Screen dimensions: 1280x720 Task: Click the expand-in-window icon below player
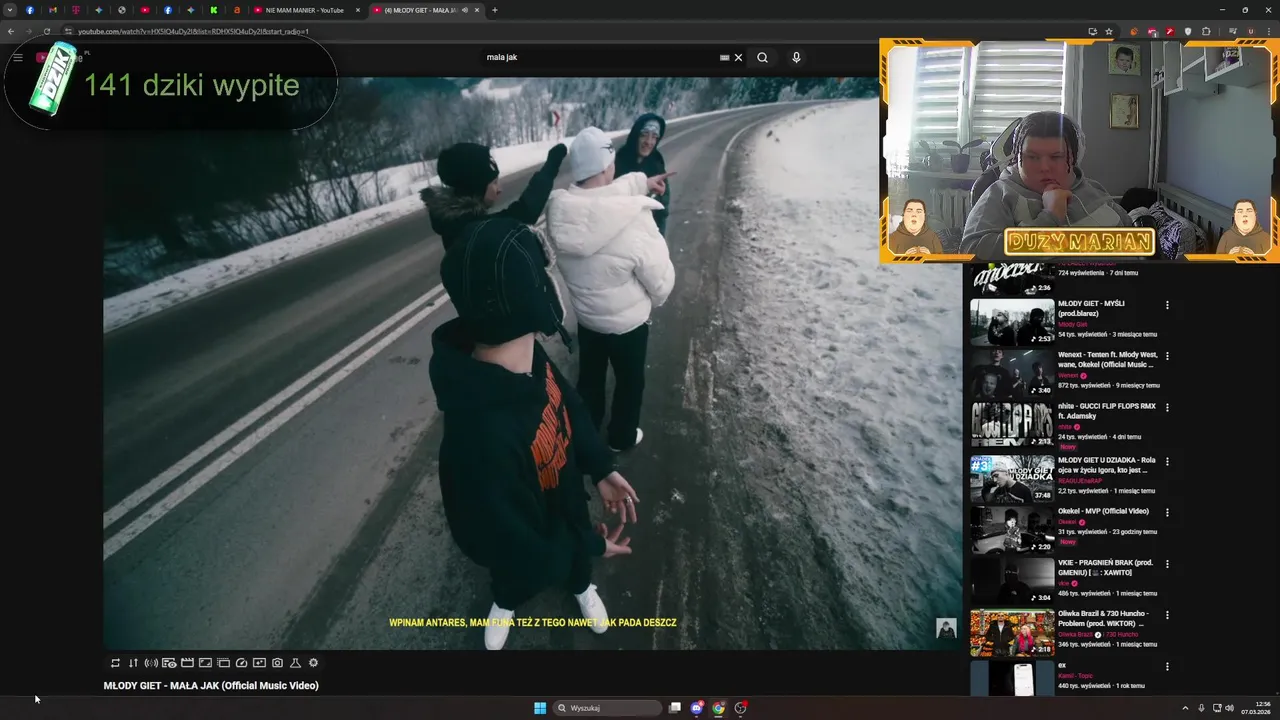[205, 663]
